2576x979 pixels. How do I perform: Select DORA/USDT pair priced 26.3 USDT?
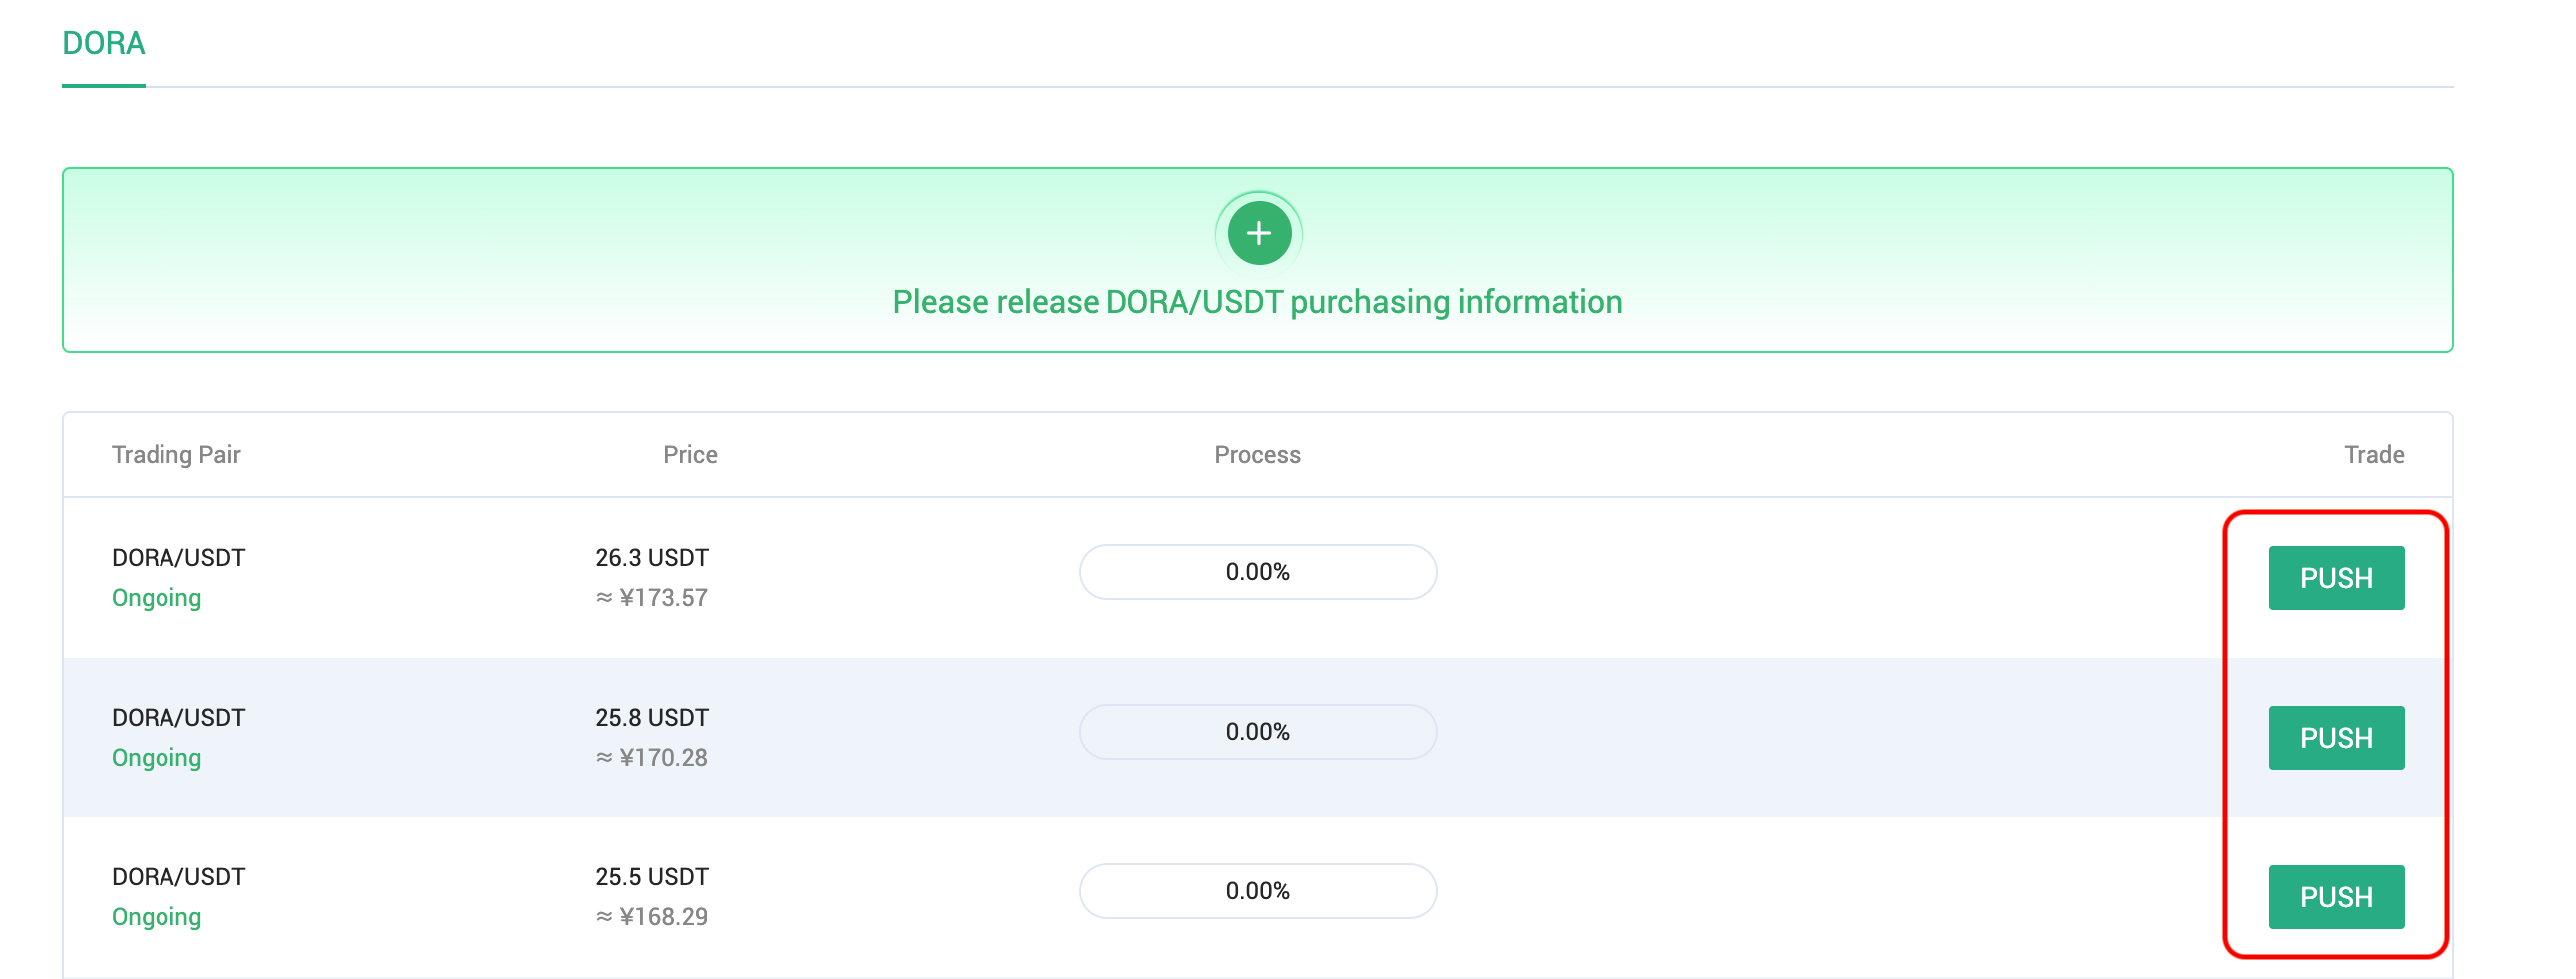click(178, 558)
